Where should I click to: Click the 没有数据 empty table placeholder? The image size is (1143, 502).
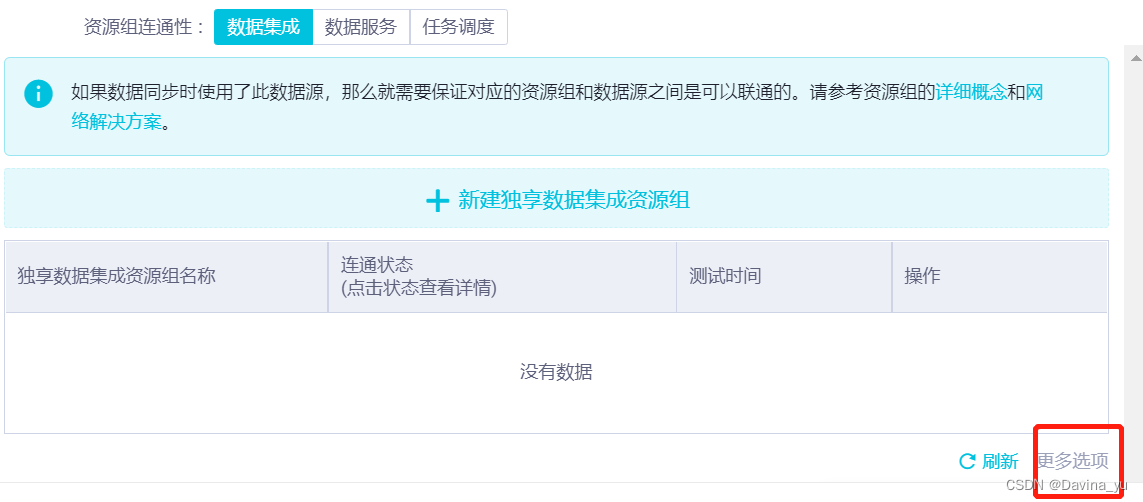point(556,372)
